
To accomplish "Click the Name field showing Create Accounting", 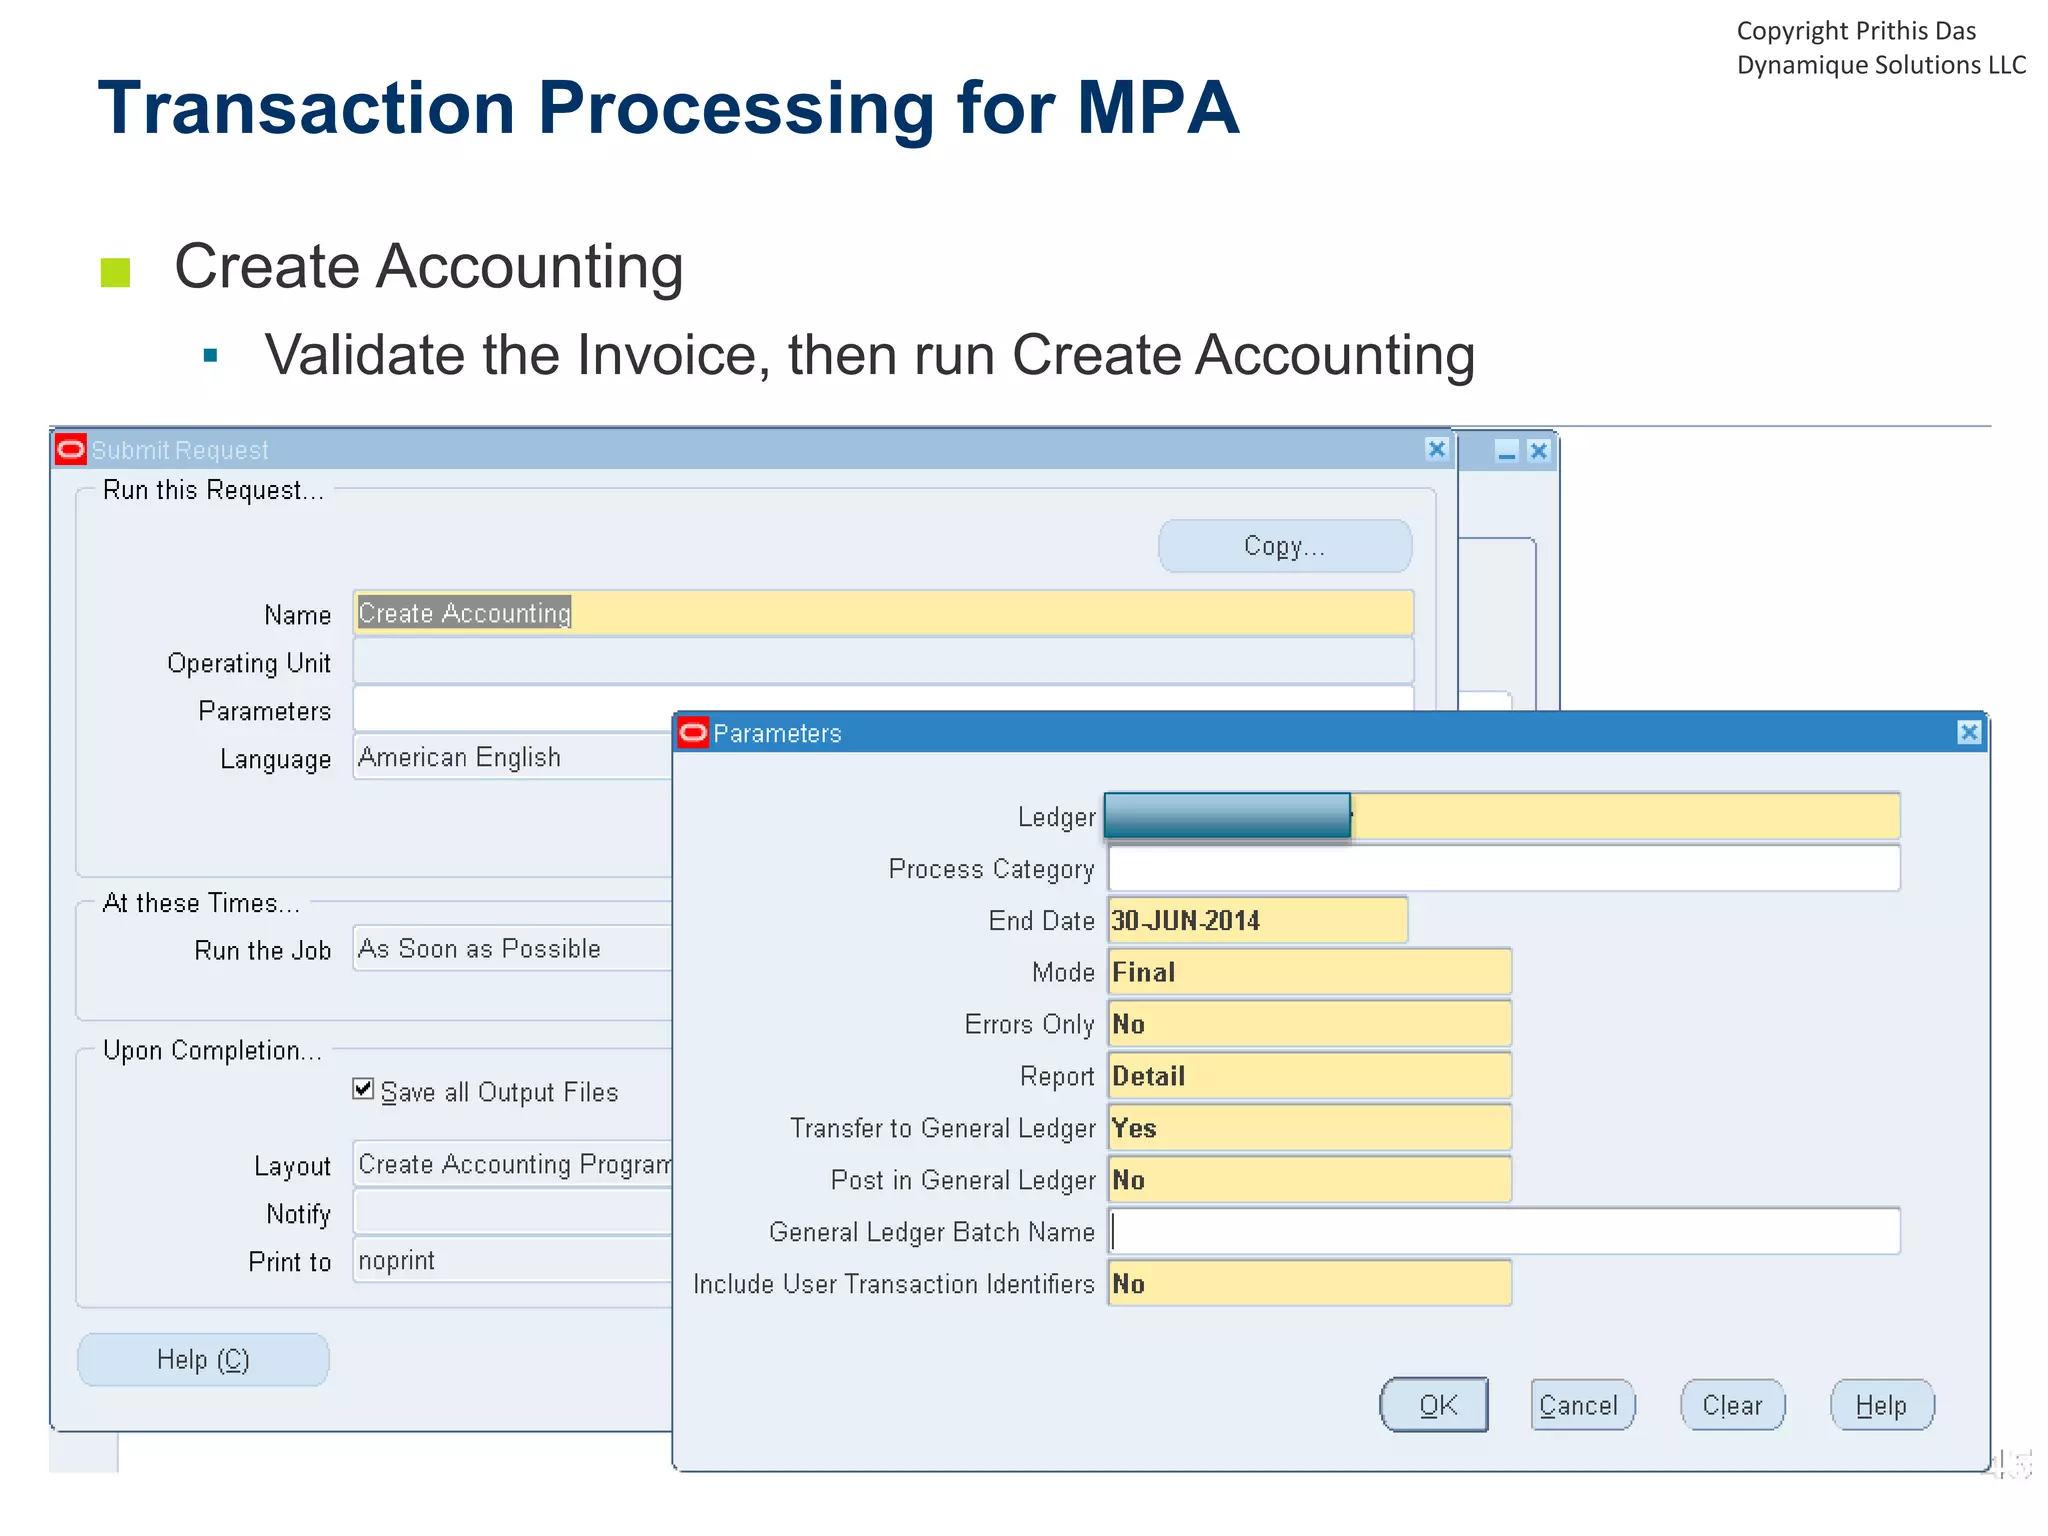I will (883, 613).
